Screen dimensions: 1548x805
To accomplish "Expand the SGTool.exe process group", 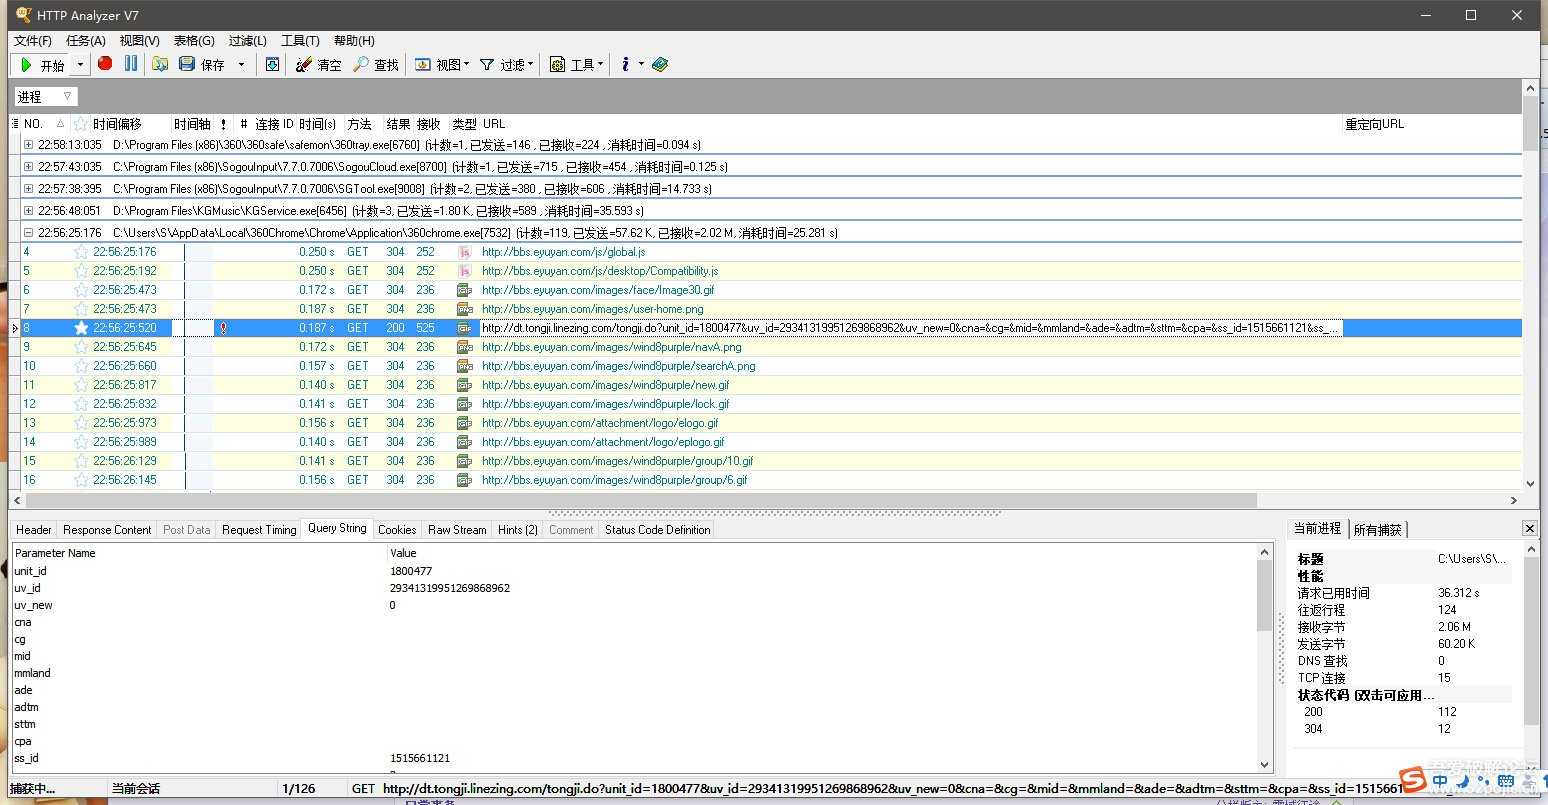I will [x=28, y=189].
